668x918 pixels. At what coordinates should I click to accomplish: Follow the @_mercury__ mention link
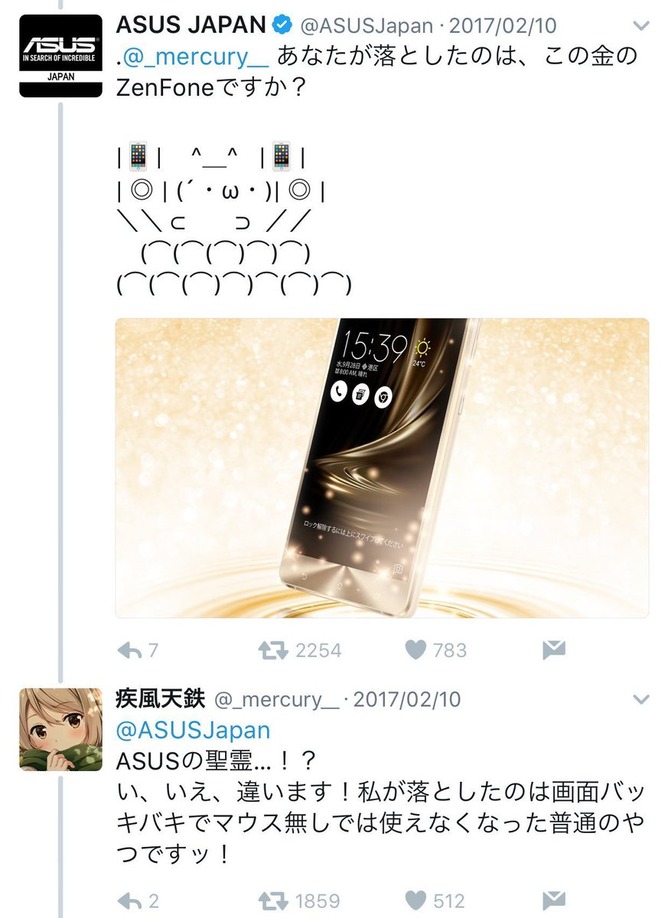(x=194, y=57)
